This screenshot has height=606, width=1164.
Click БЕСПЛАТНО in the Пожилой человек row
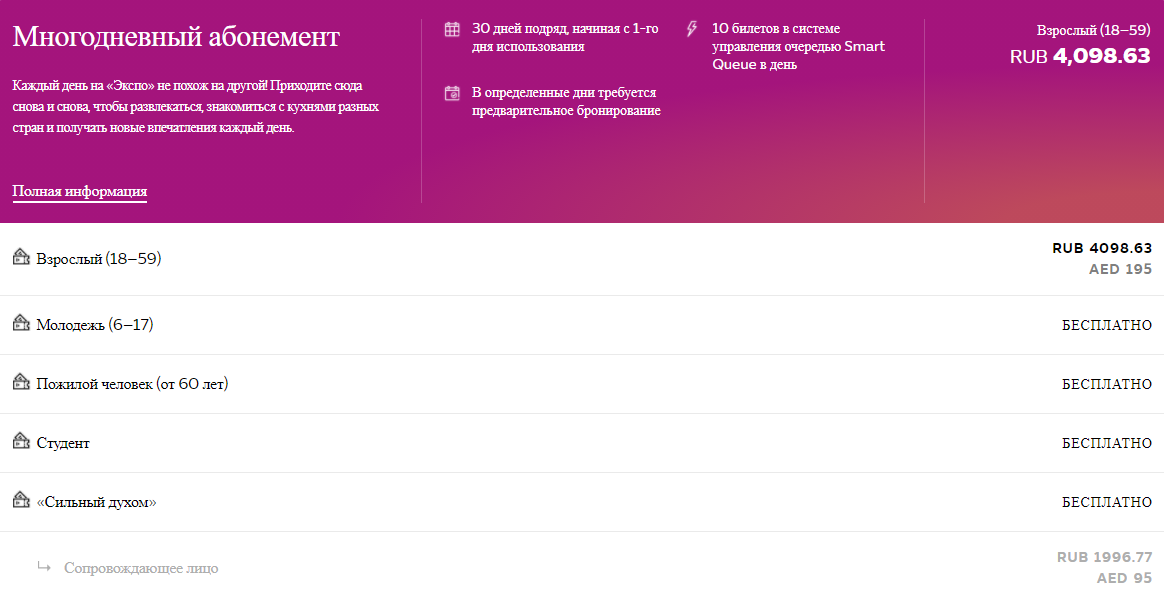click(1107, 384)
